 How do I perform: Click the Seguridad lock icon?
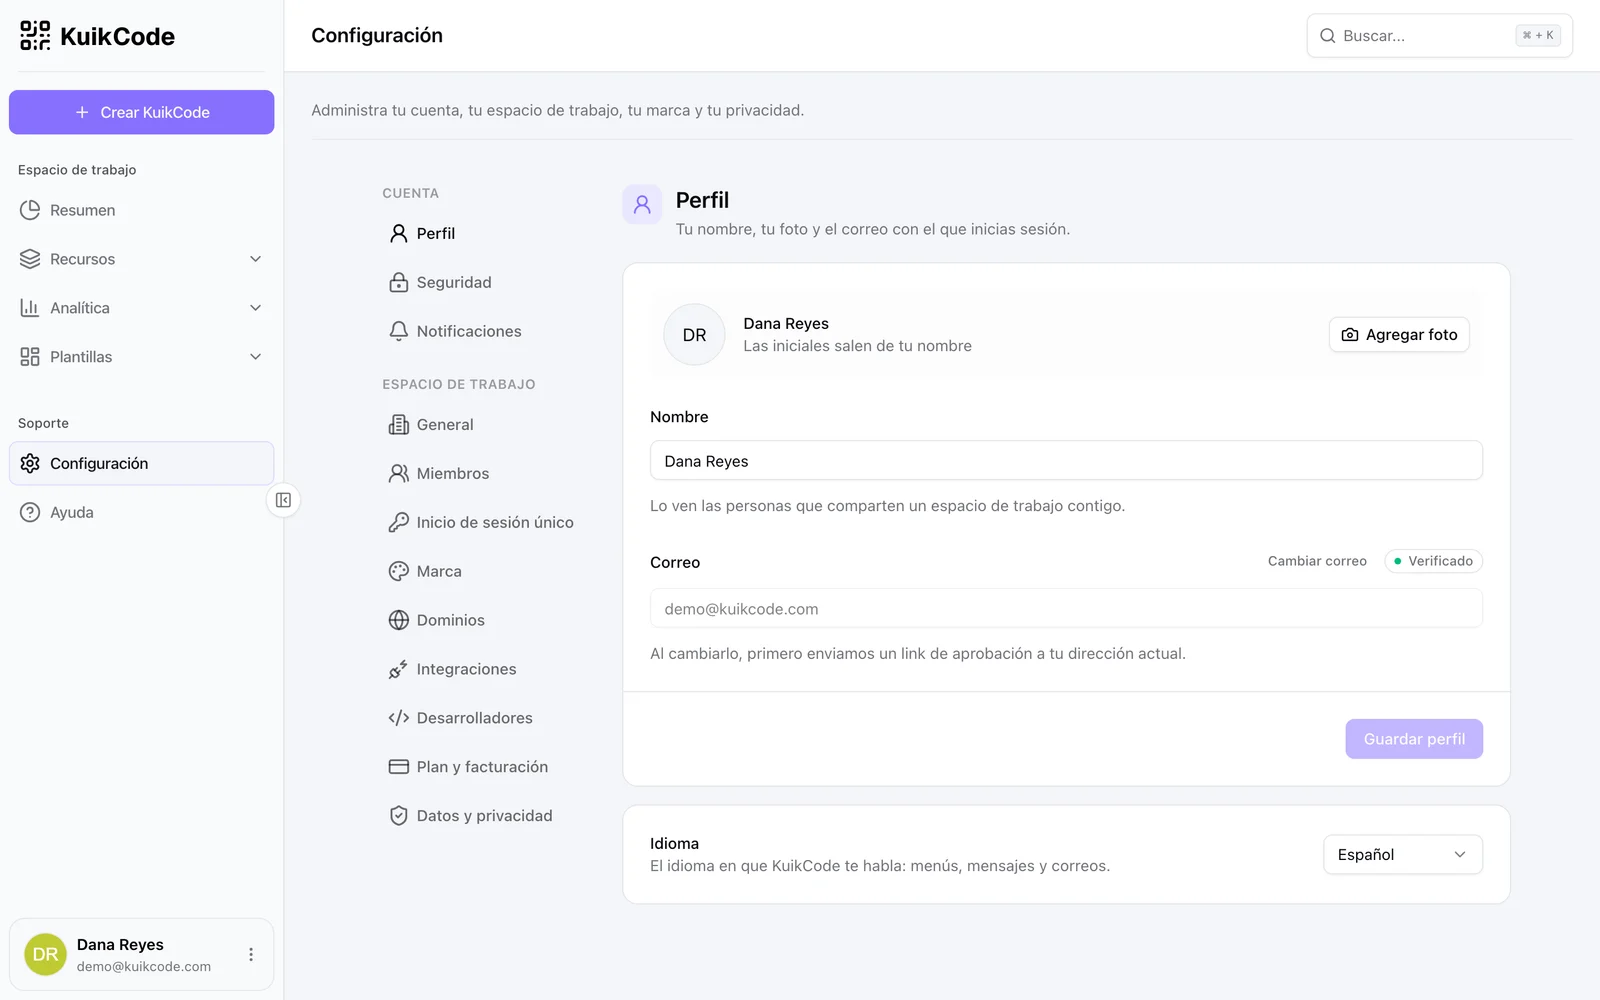pos(398,282)
